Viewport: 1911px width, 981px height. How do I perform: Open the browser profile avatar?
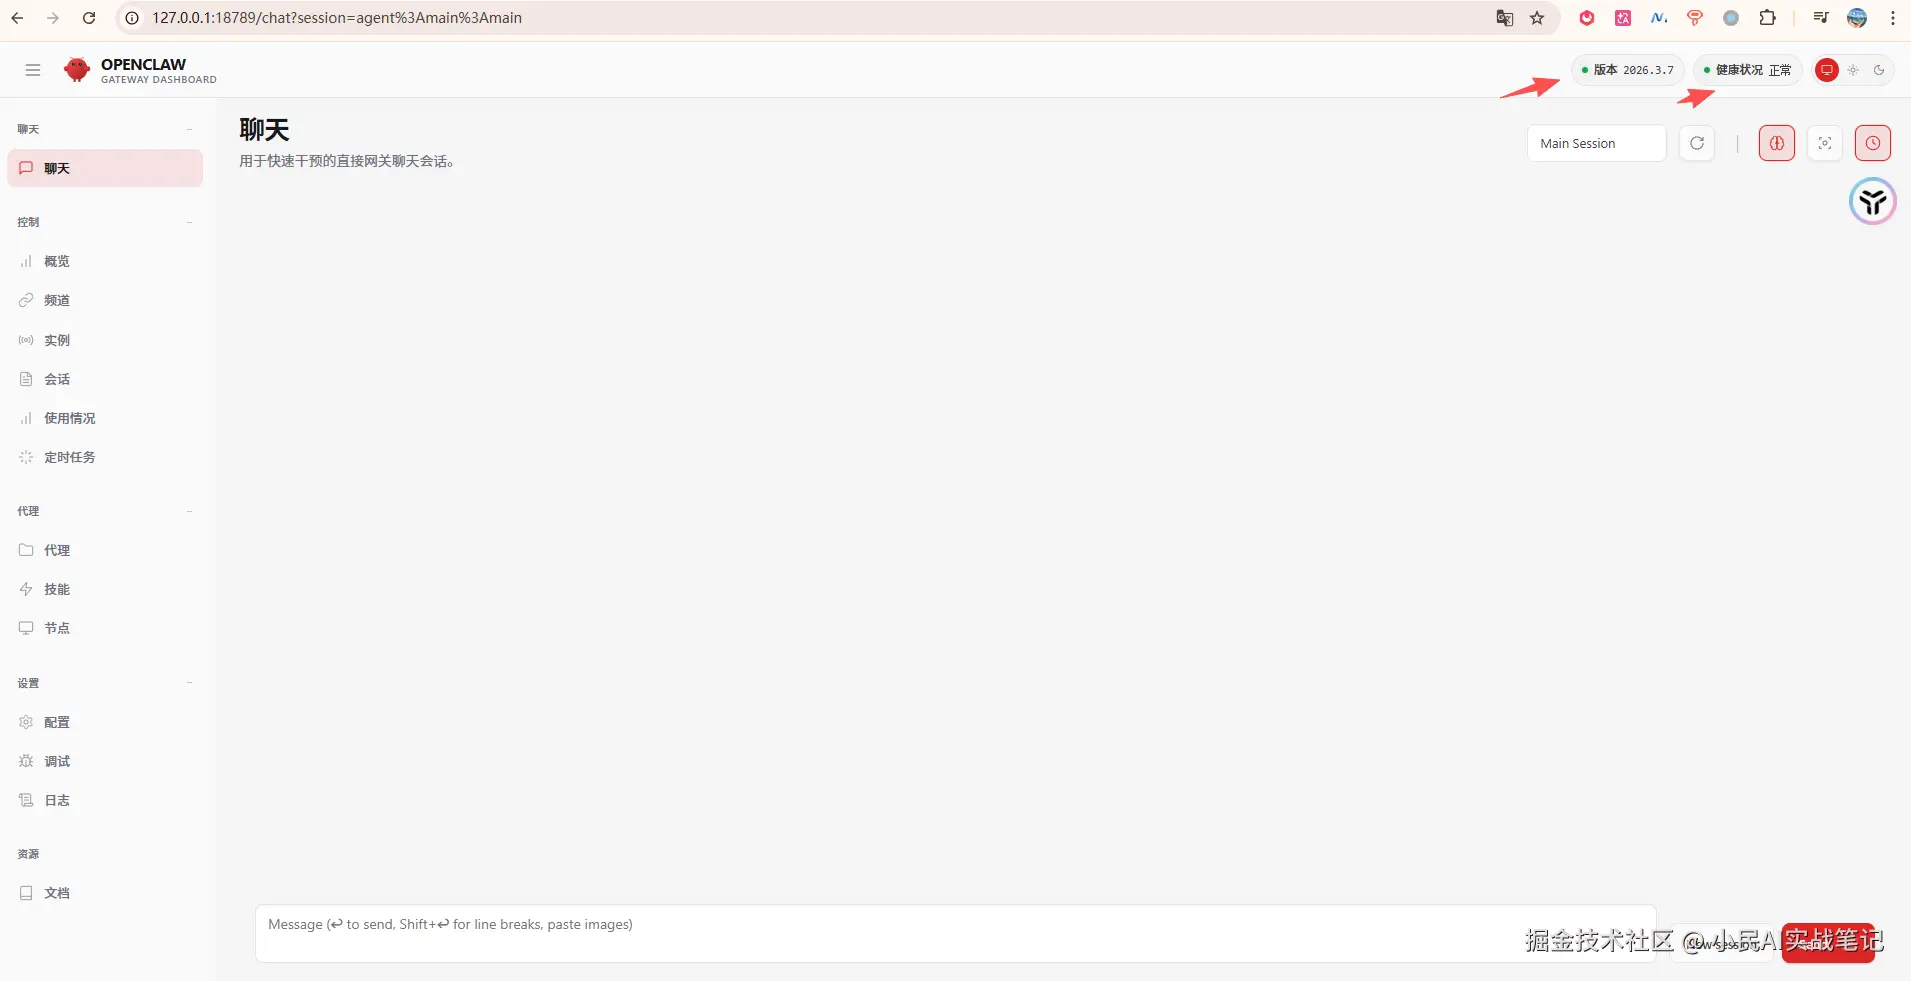point(1857,18)
